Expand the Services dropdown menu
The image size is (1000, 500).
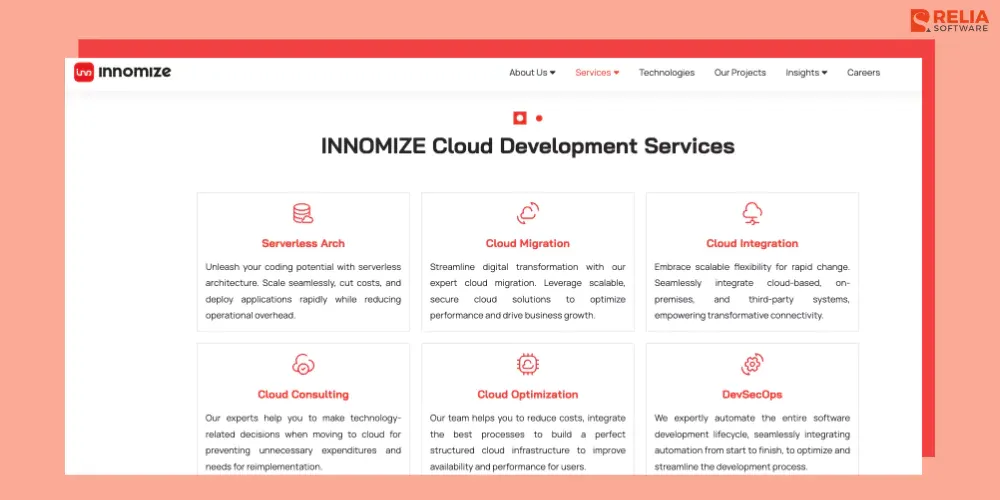(x=597, y=73)
